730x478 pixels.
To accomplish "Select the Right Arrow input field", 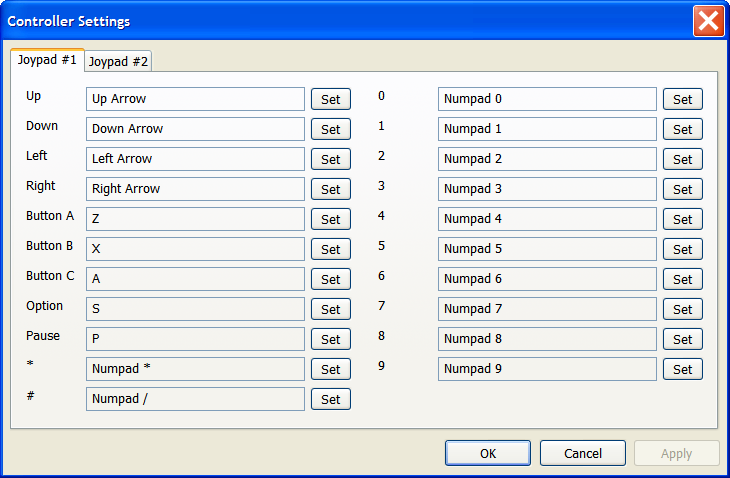I will tap(195, 189).
